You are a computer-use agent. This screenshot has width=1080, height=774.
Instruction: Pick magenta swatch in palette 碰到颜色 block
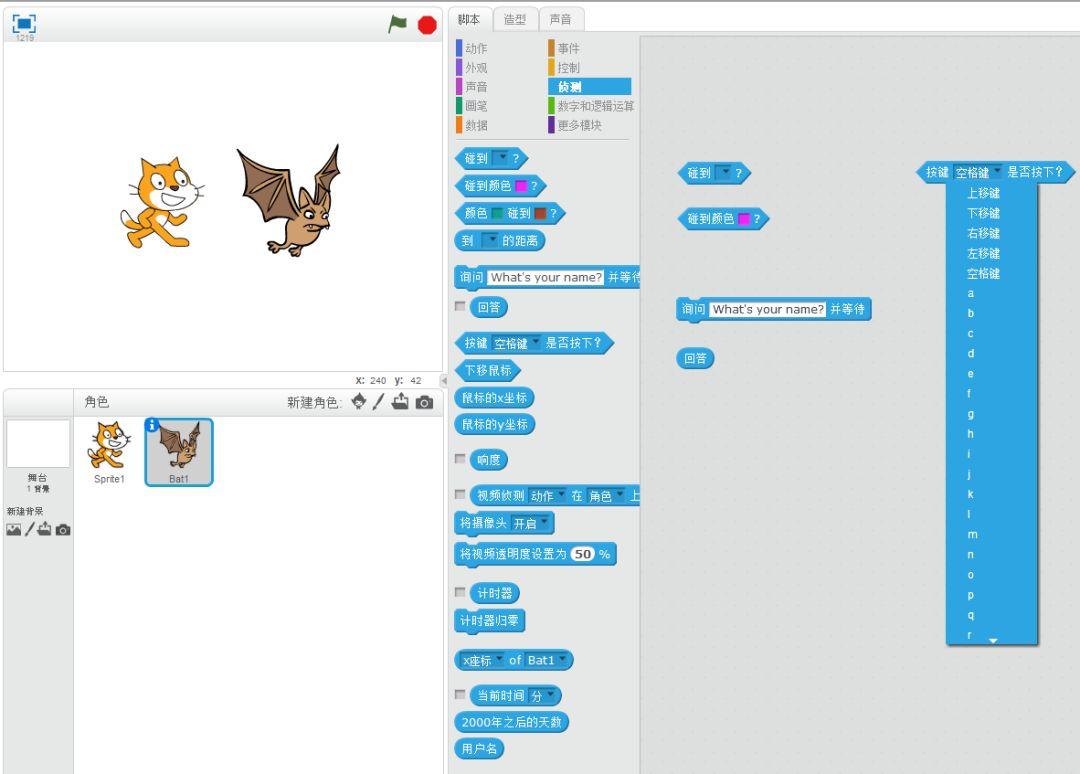point(521,186)
